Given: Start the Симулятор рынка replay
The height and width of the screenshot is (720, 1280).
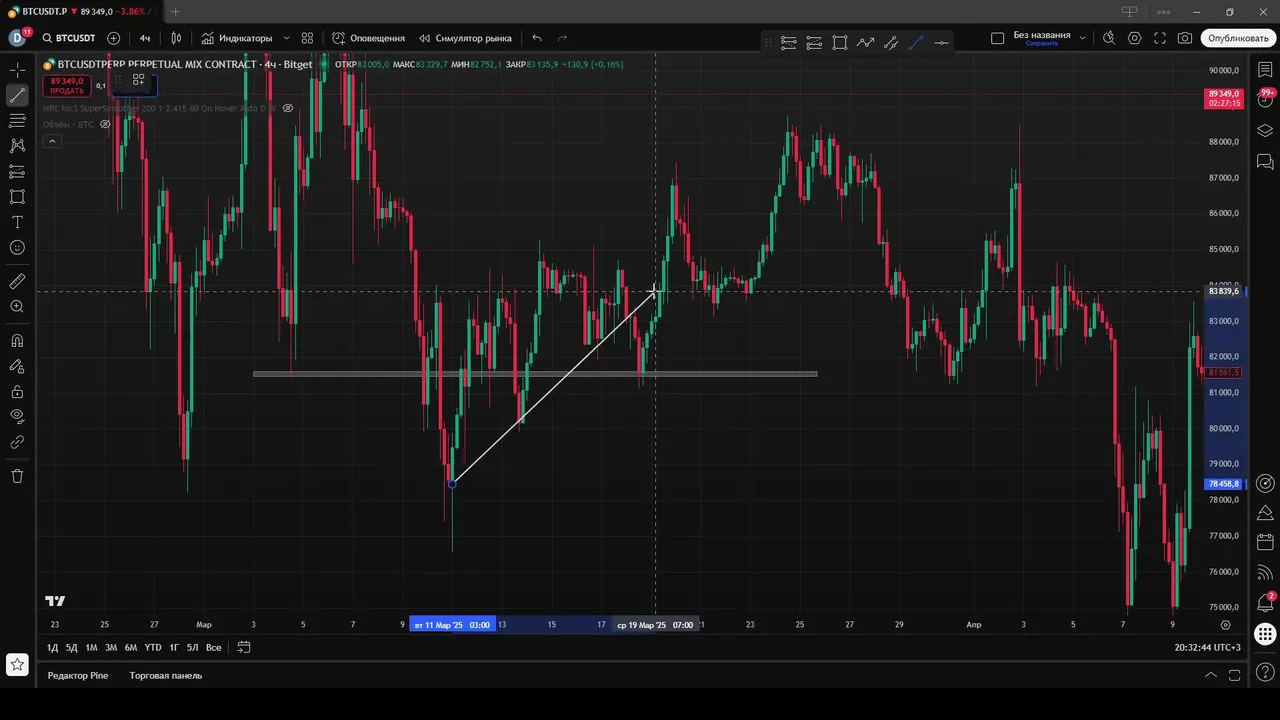Looking at the screenshot, I should click(465, 38).
